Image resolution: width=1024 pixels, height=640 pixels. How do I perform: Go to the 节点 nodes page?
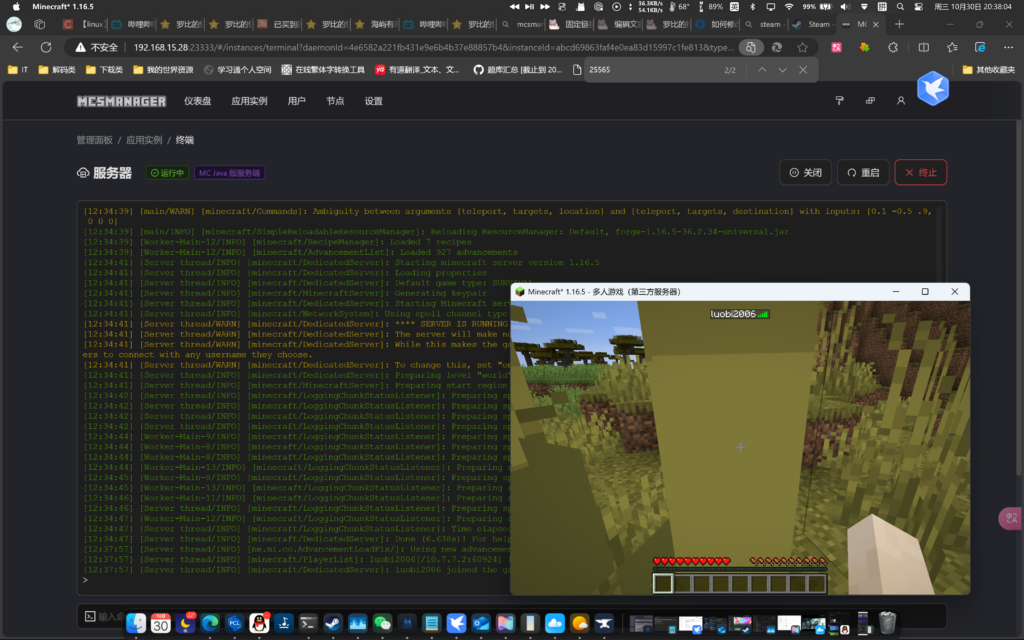335,101
